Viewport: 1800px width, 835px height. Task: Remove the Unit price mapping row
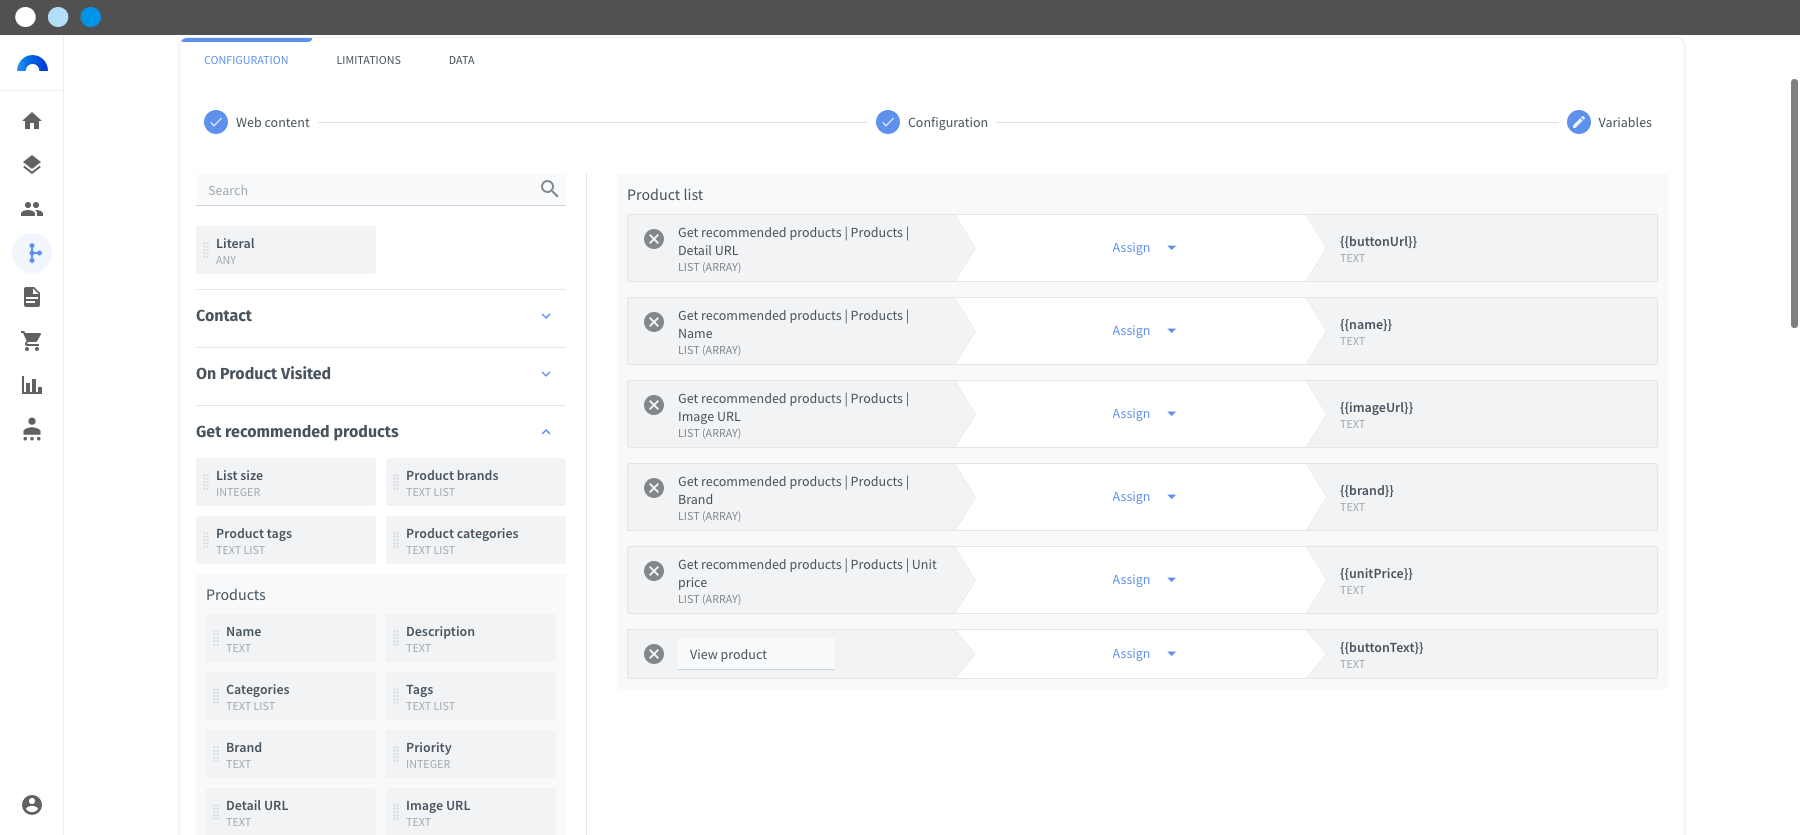[x=654, y=571]
